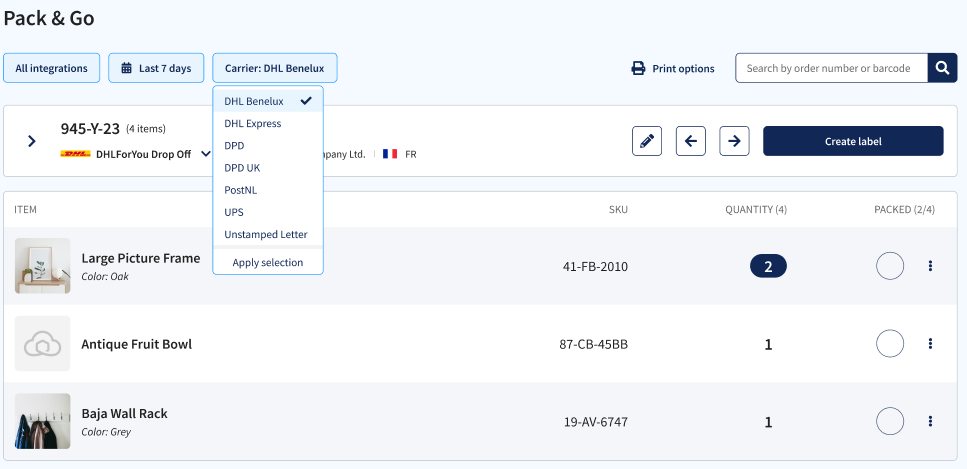Click Antique Fruit Bowl placeholder image
Viewport: 967px width, 469px height.
pos(43,344)
